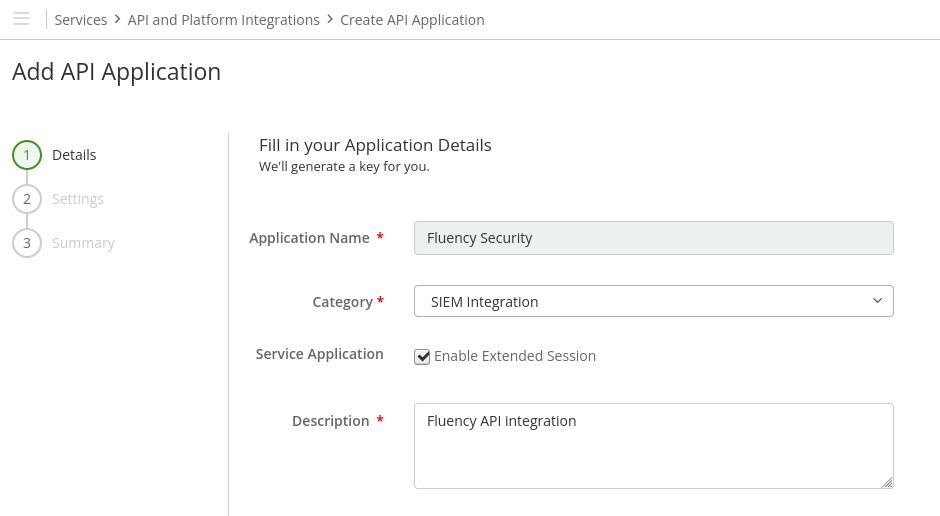Select the 'Service Application' label
This screenshot has height=516, width=940.
pyautogui.click(x=320, y=354)
